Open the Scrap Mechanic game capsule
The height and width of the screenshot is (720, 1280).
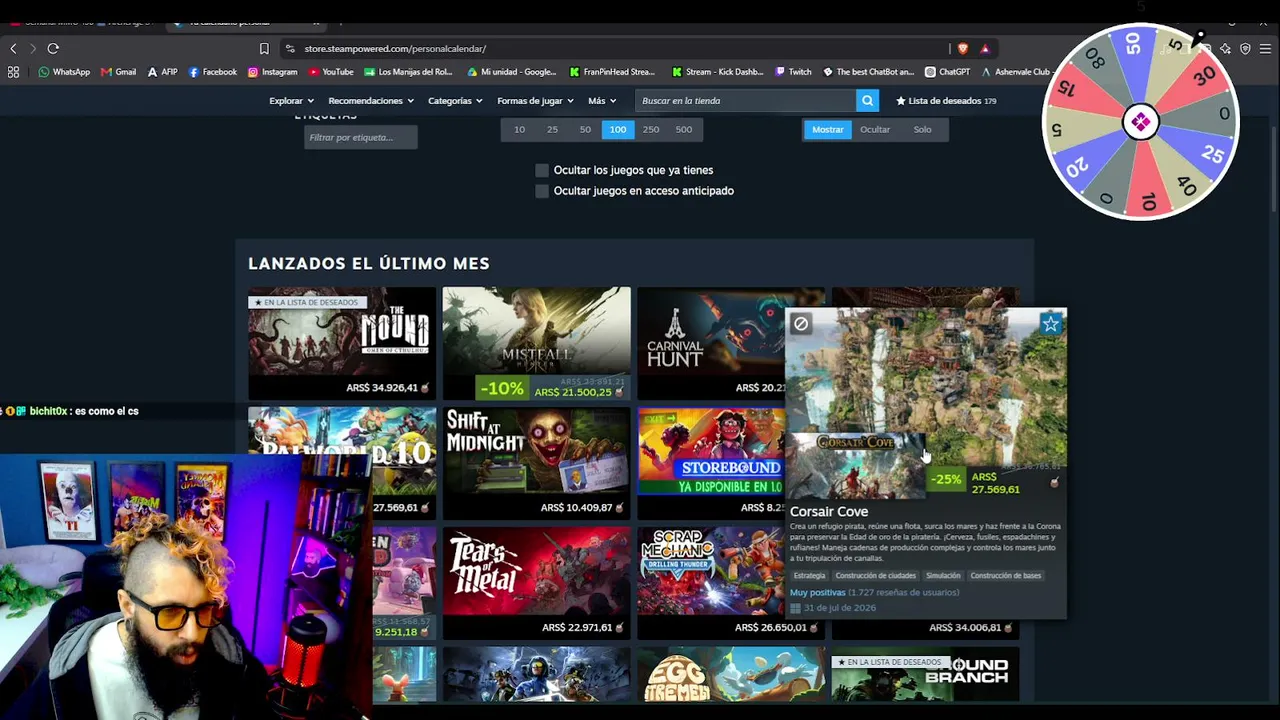[x=710, y=583]
